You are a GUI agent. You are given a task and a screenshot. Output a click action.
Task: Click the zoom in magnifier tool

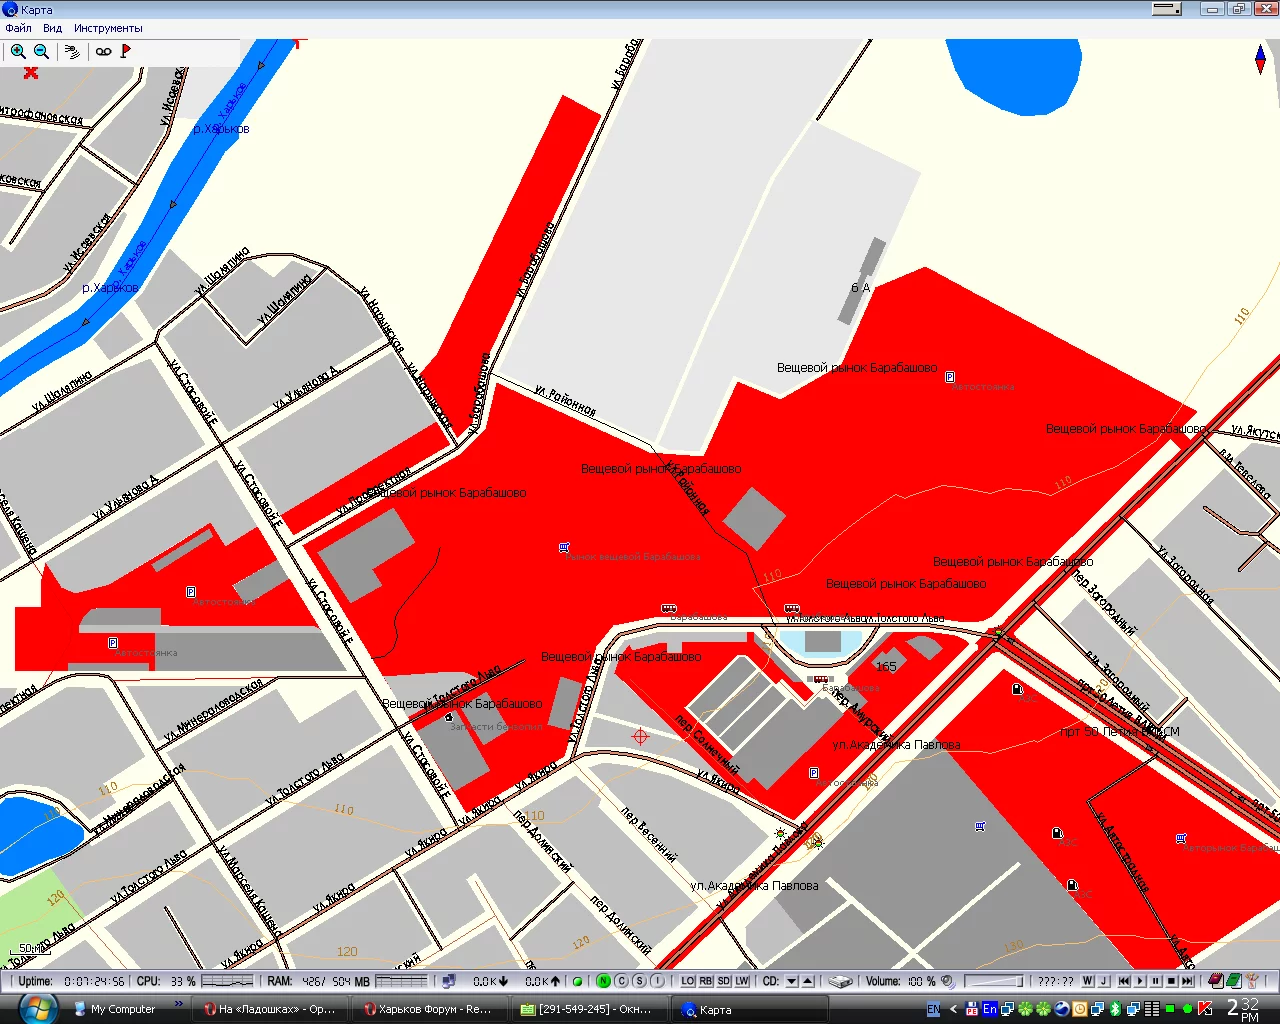click(x=18, y=51)
